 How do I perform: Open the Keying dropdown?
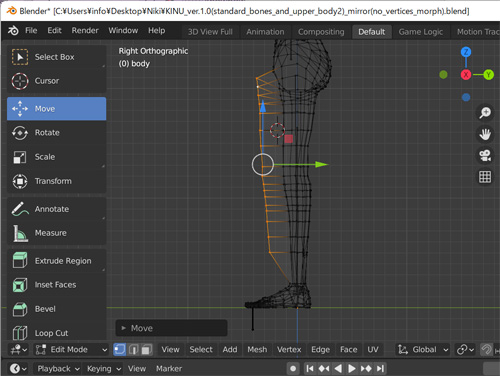point(103,369)
